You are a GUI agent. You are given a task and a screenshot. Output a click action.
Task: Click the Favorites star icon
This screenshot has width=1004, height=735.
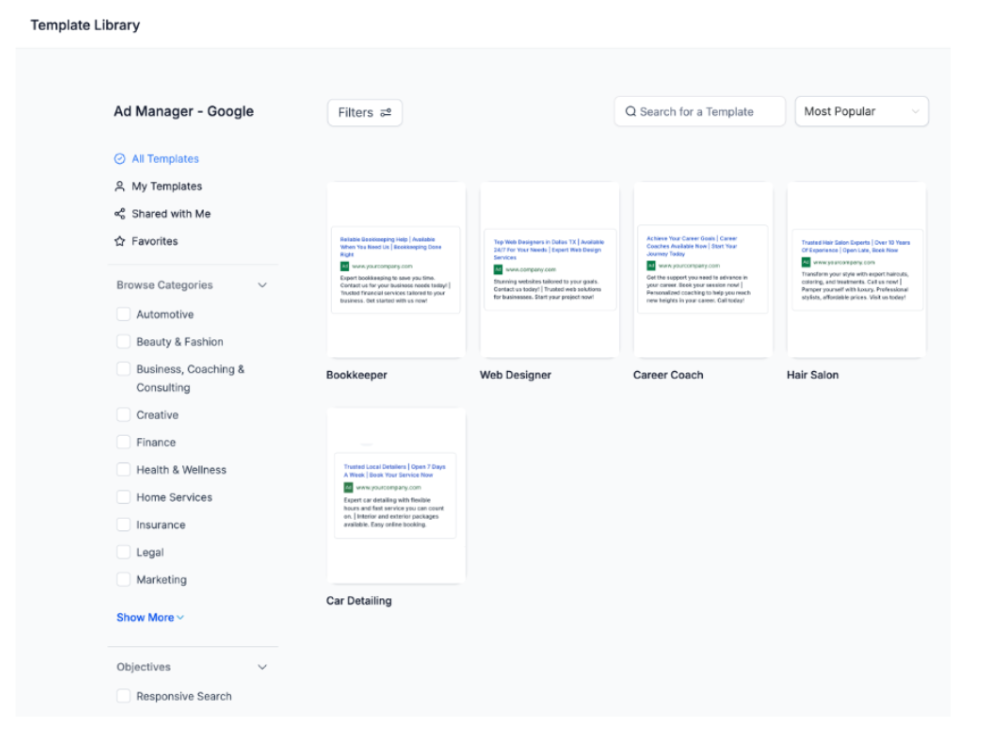tap(120, 241)
